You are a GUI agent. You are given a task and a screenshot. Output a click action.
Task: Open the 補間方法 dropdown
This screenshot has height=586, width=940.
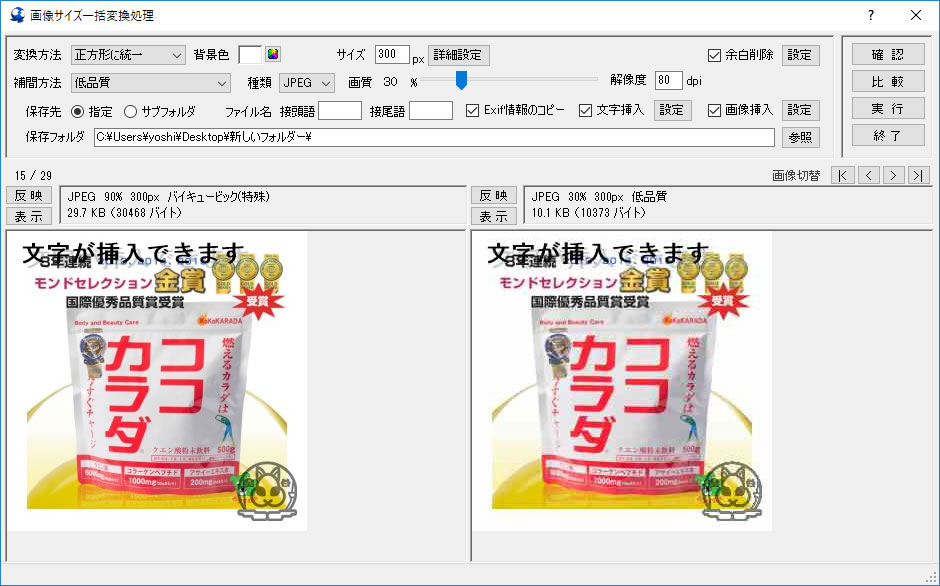(x=150, y=83)
